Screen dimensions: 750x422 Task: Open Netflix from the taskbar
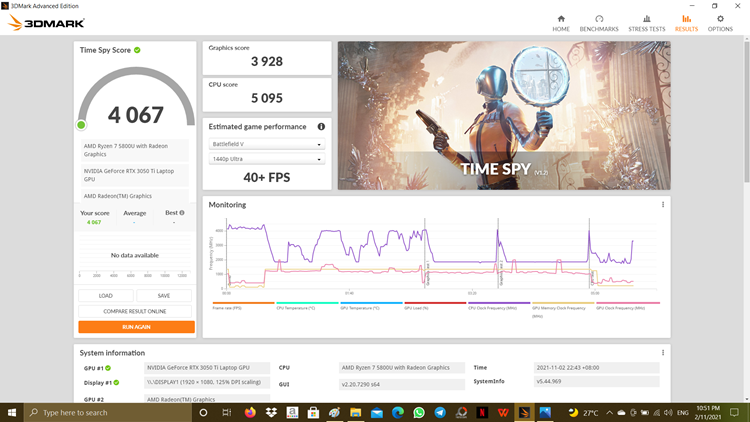point(482,412)
